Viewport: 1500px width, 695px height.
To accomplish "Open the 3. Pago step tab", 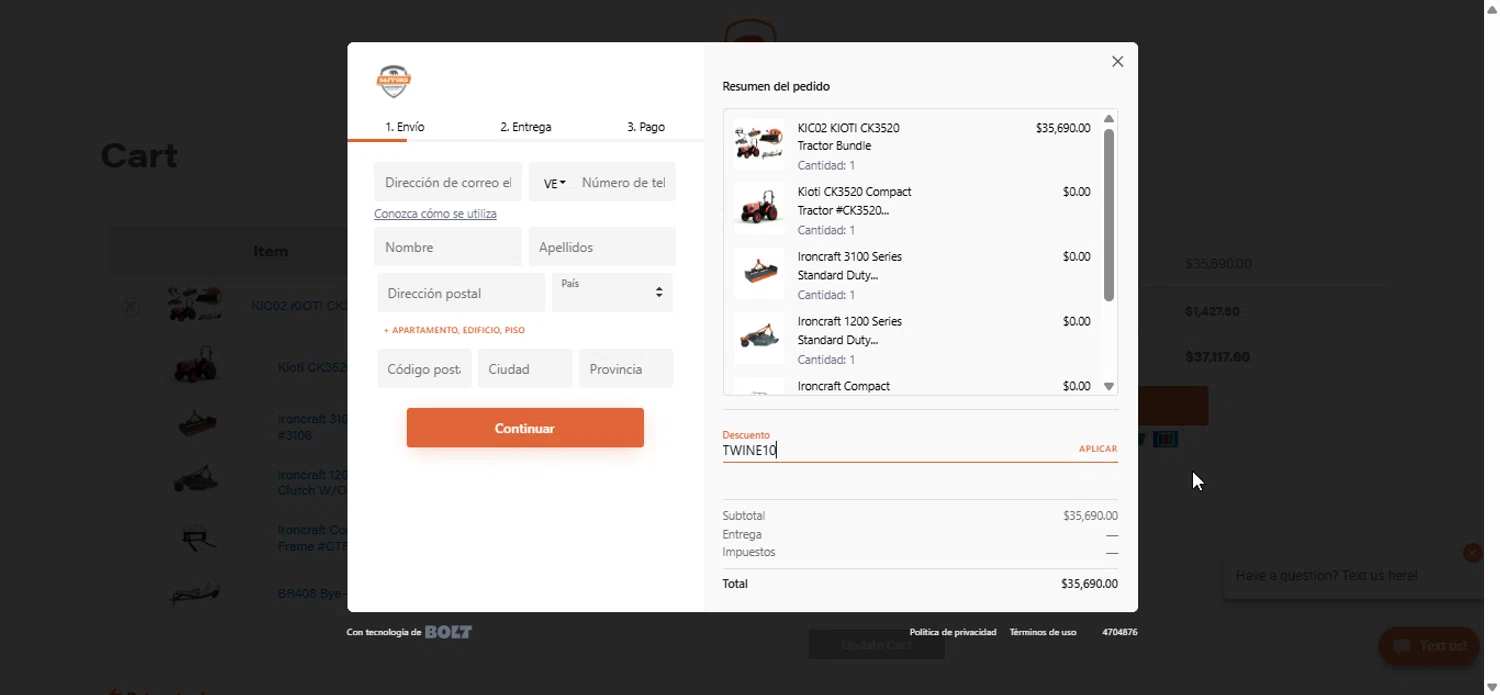I will [x=646, y=127].
